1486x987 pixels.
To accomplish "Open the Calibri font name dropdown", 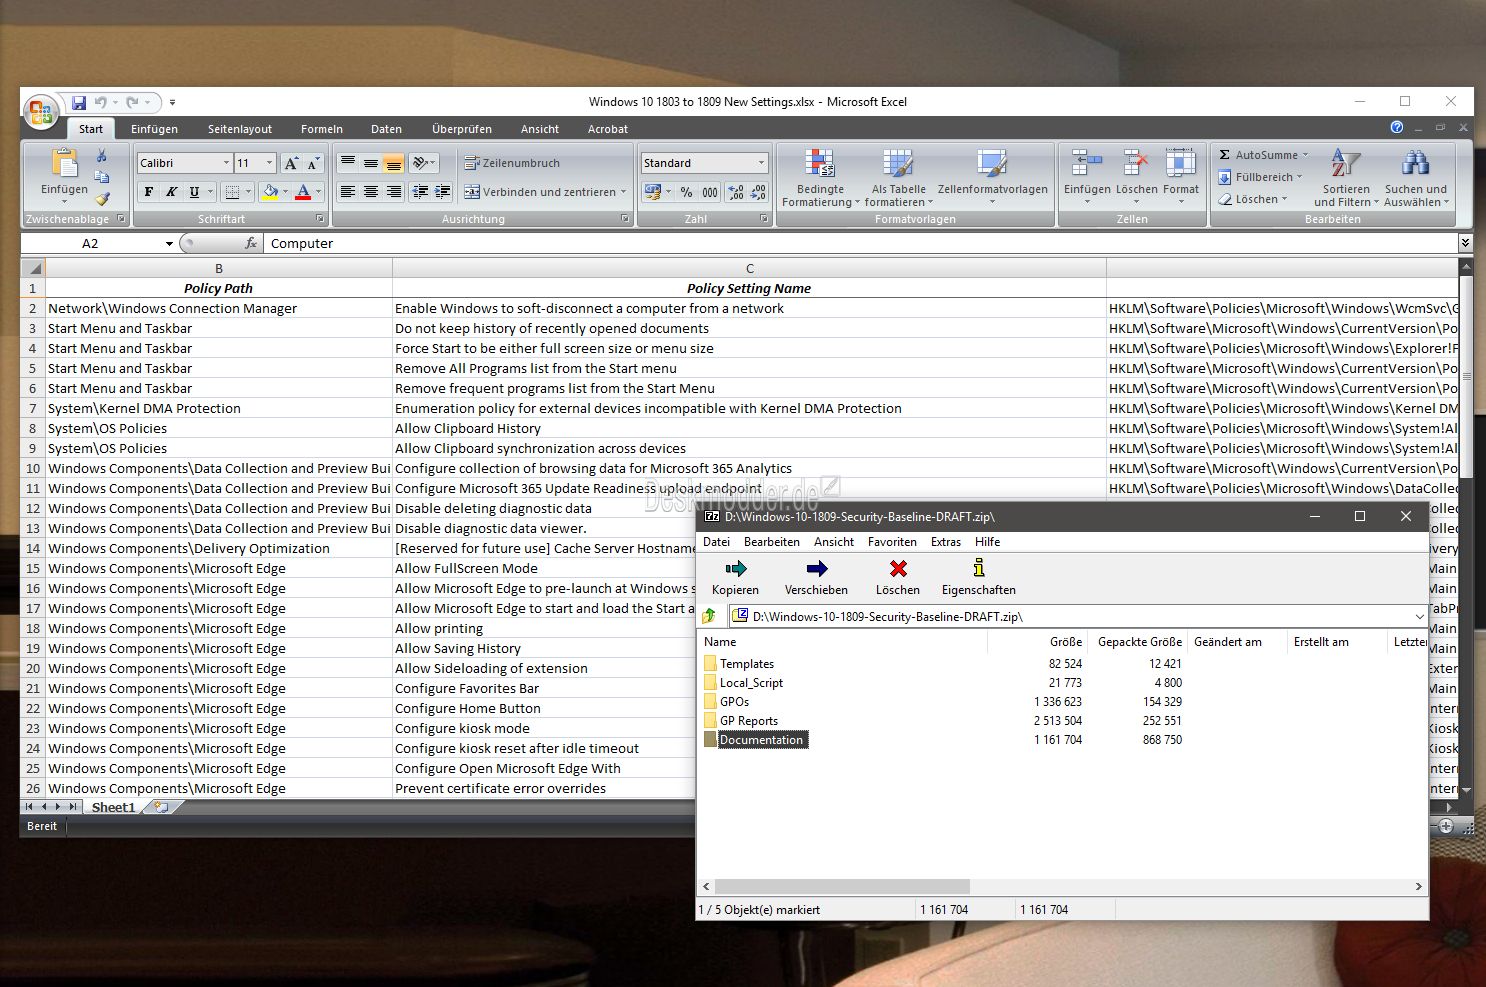I will (x=226, y=163).
